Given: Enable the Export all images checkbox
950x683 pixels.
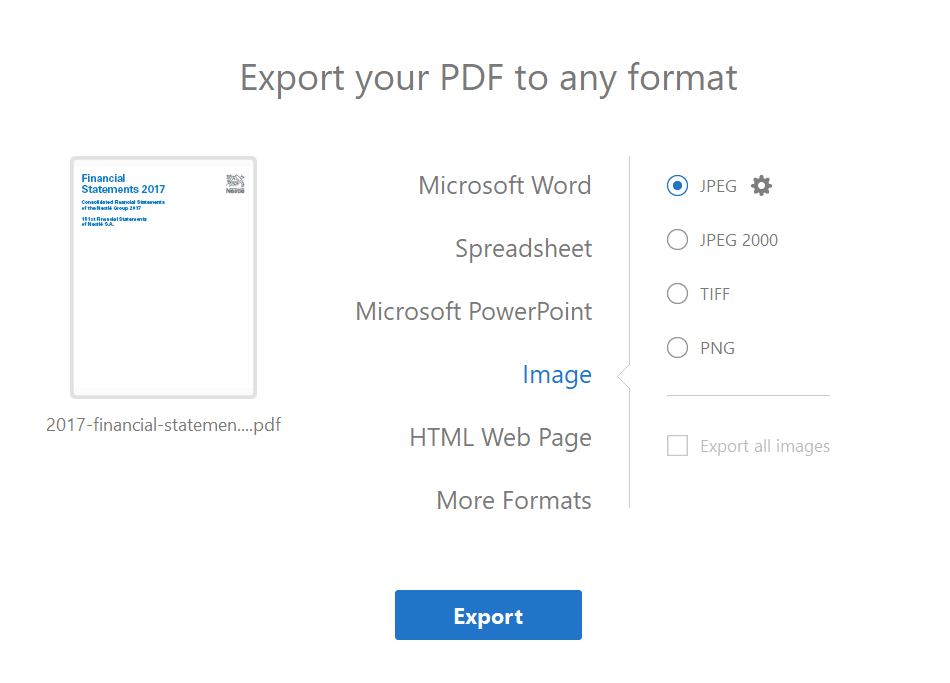Looking at the screenshot, I should tap(677, 446).
